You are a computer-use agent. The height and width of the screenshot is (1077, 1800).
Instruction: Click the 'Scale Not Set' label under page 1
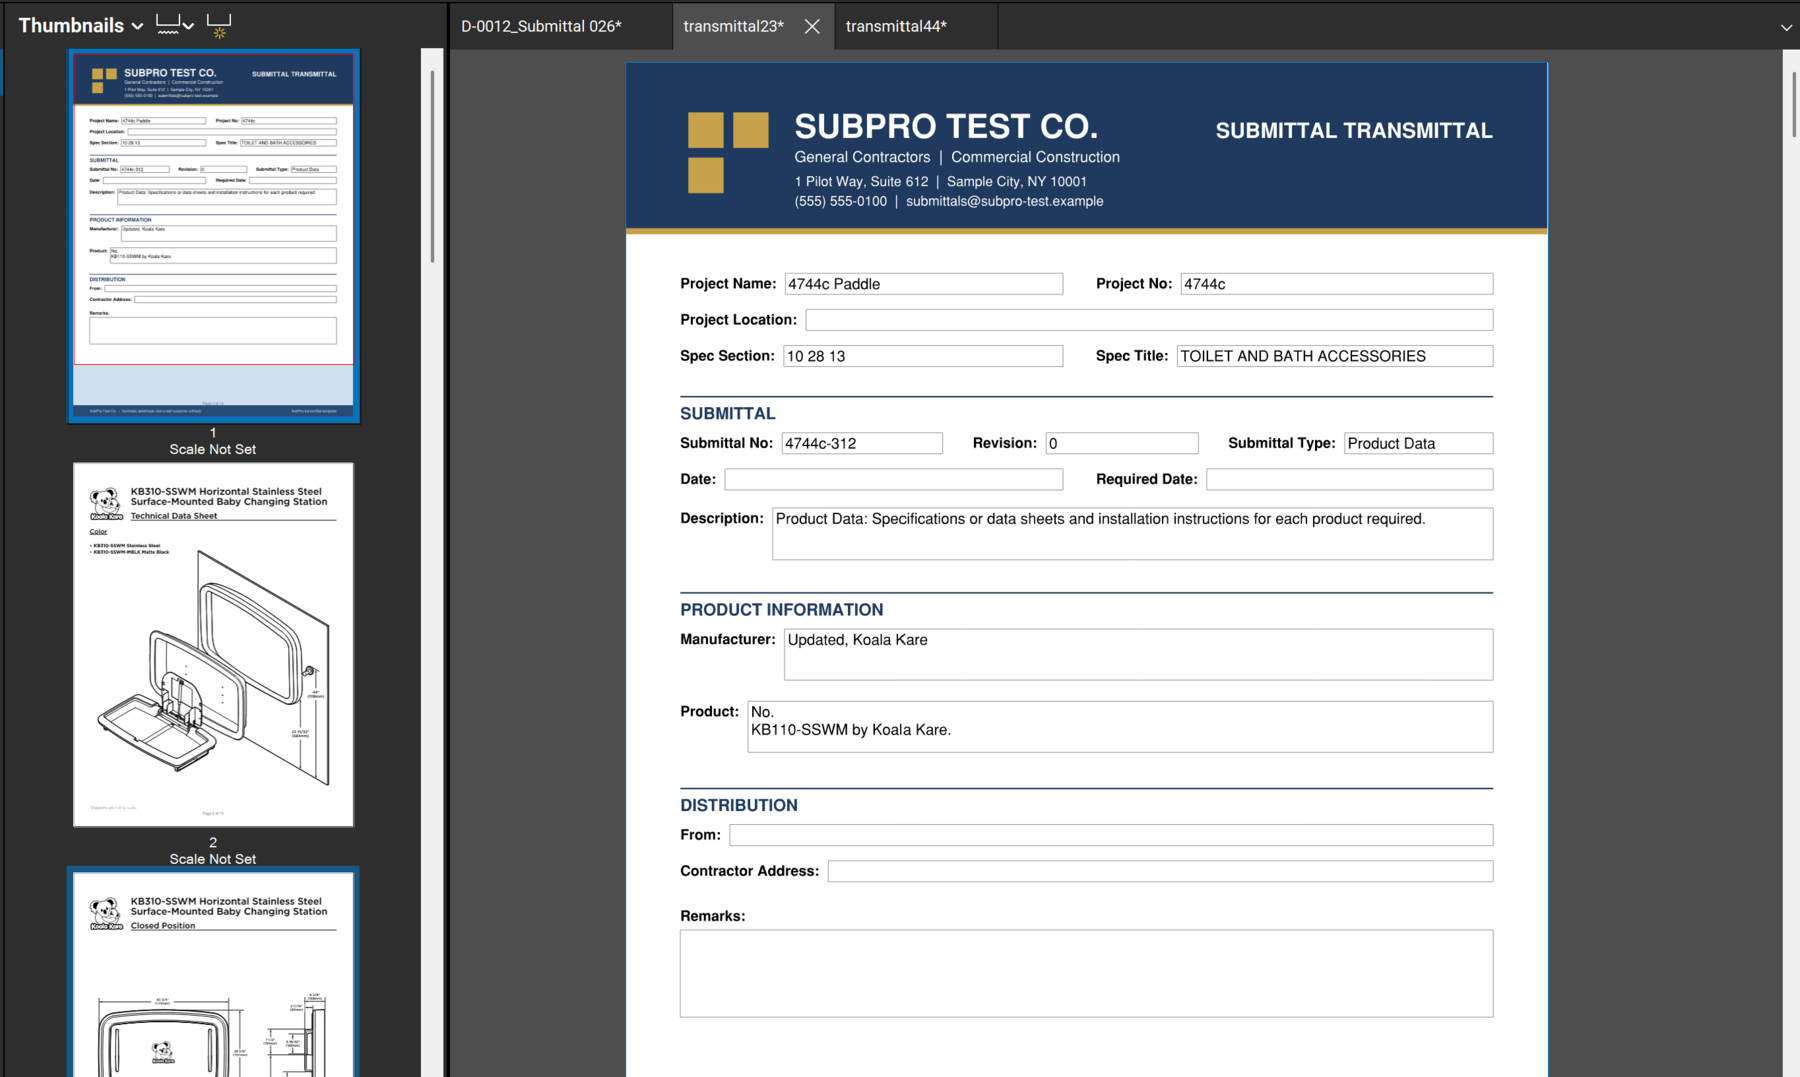[213, 449]
